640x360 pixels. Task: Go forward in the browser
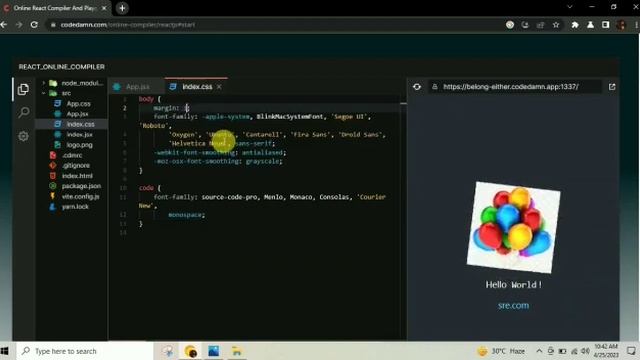19,24
